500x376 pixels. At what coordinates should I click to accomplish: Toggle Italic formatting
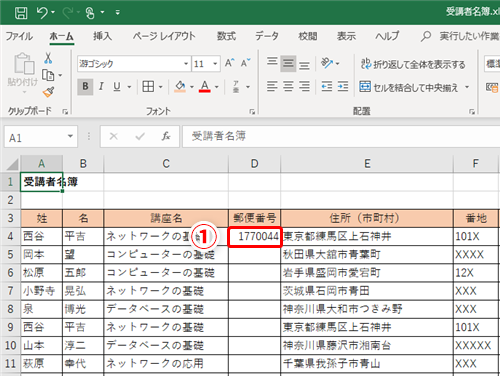click(101, 87)
